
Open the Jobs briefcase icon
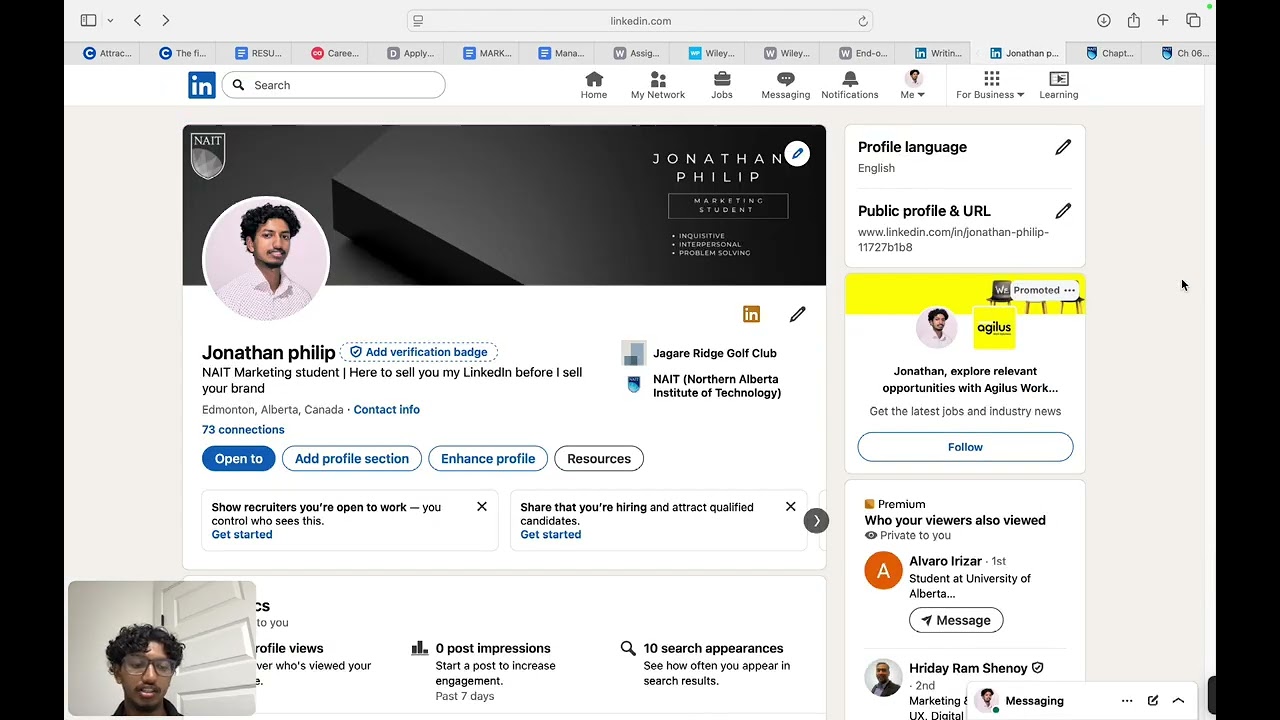pyautogui.click(x=722, y=85)
